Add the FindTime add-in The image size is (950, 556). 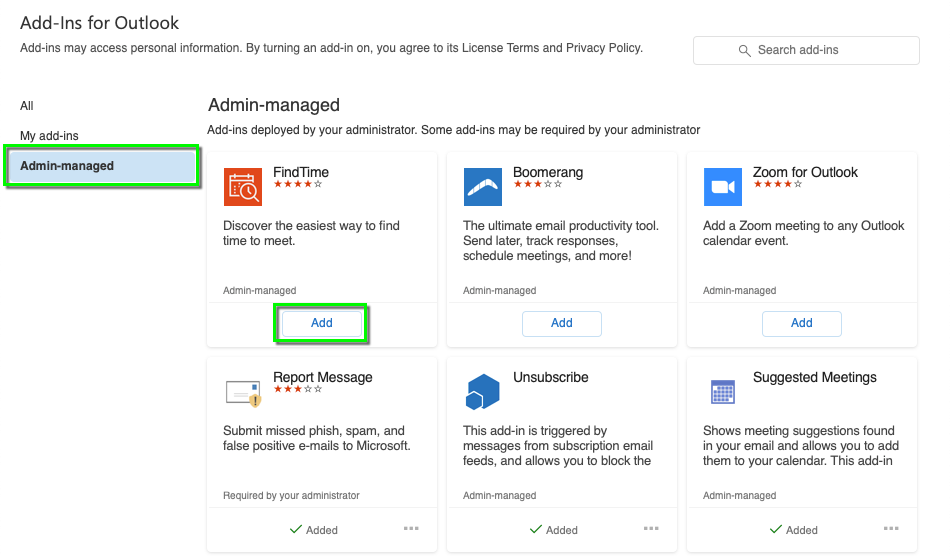(322, 323)
